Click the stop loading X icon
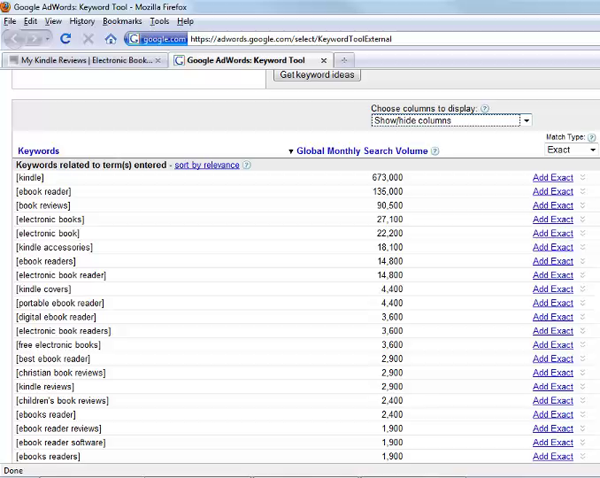 coord(88,39)
